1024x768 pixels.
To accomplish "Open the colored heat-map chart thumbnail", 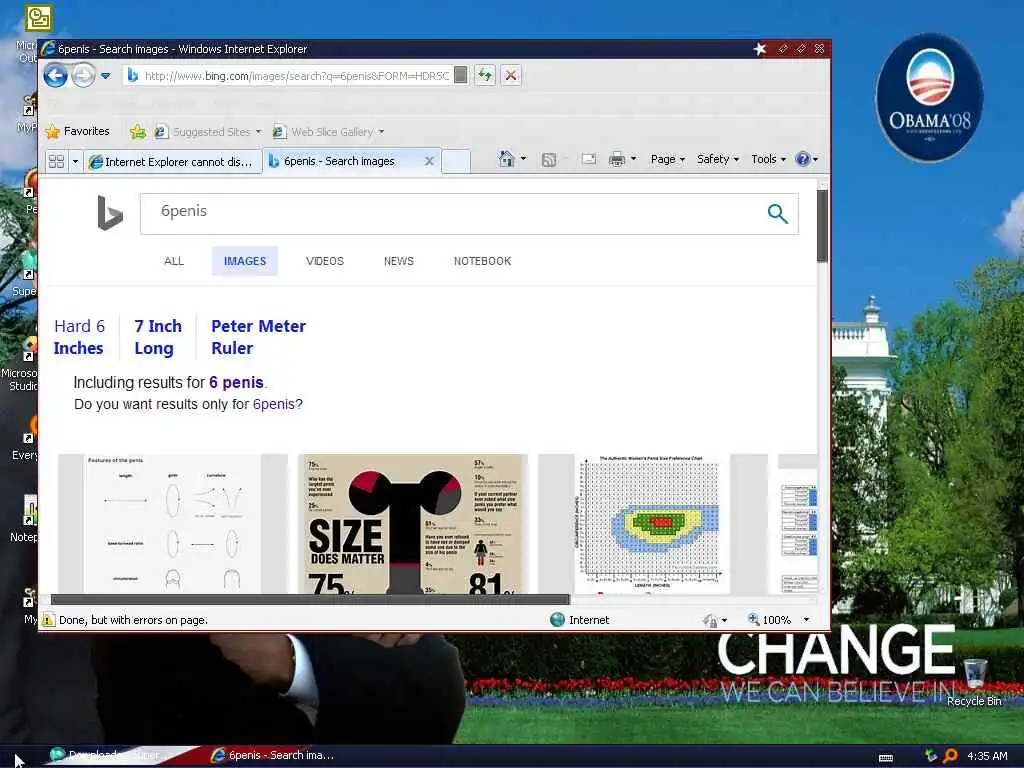I will tap(652, 524).
